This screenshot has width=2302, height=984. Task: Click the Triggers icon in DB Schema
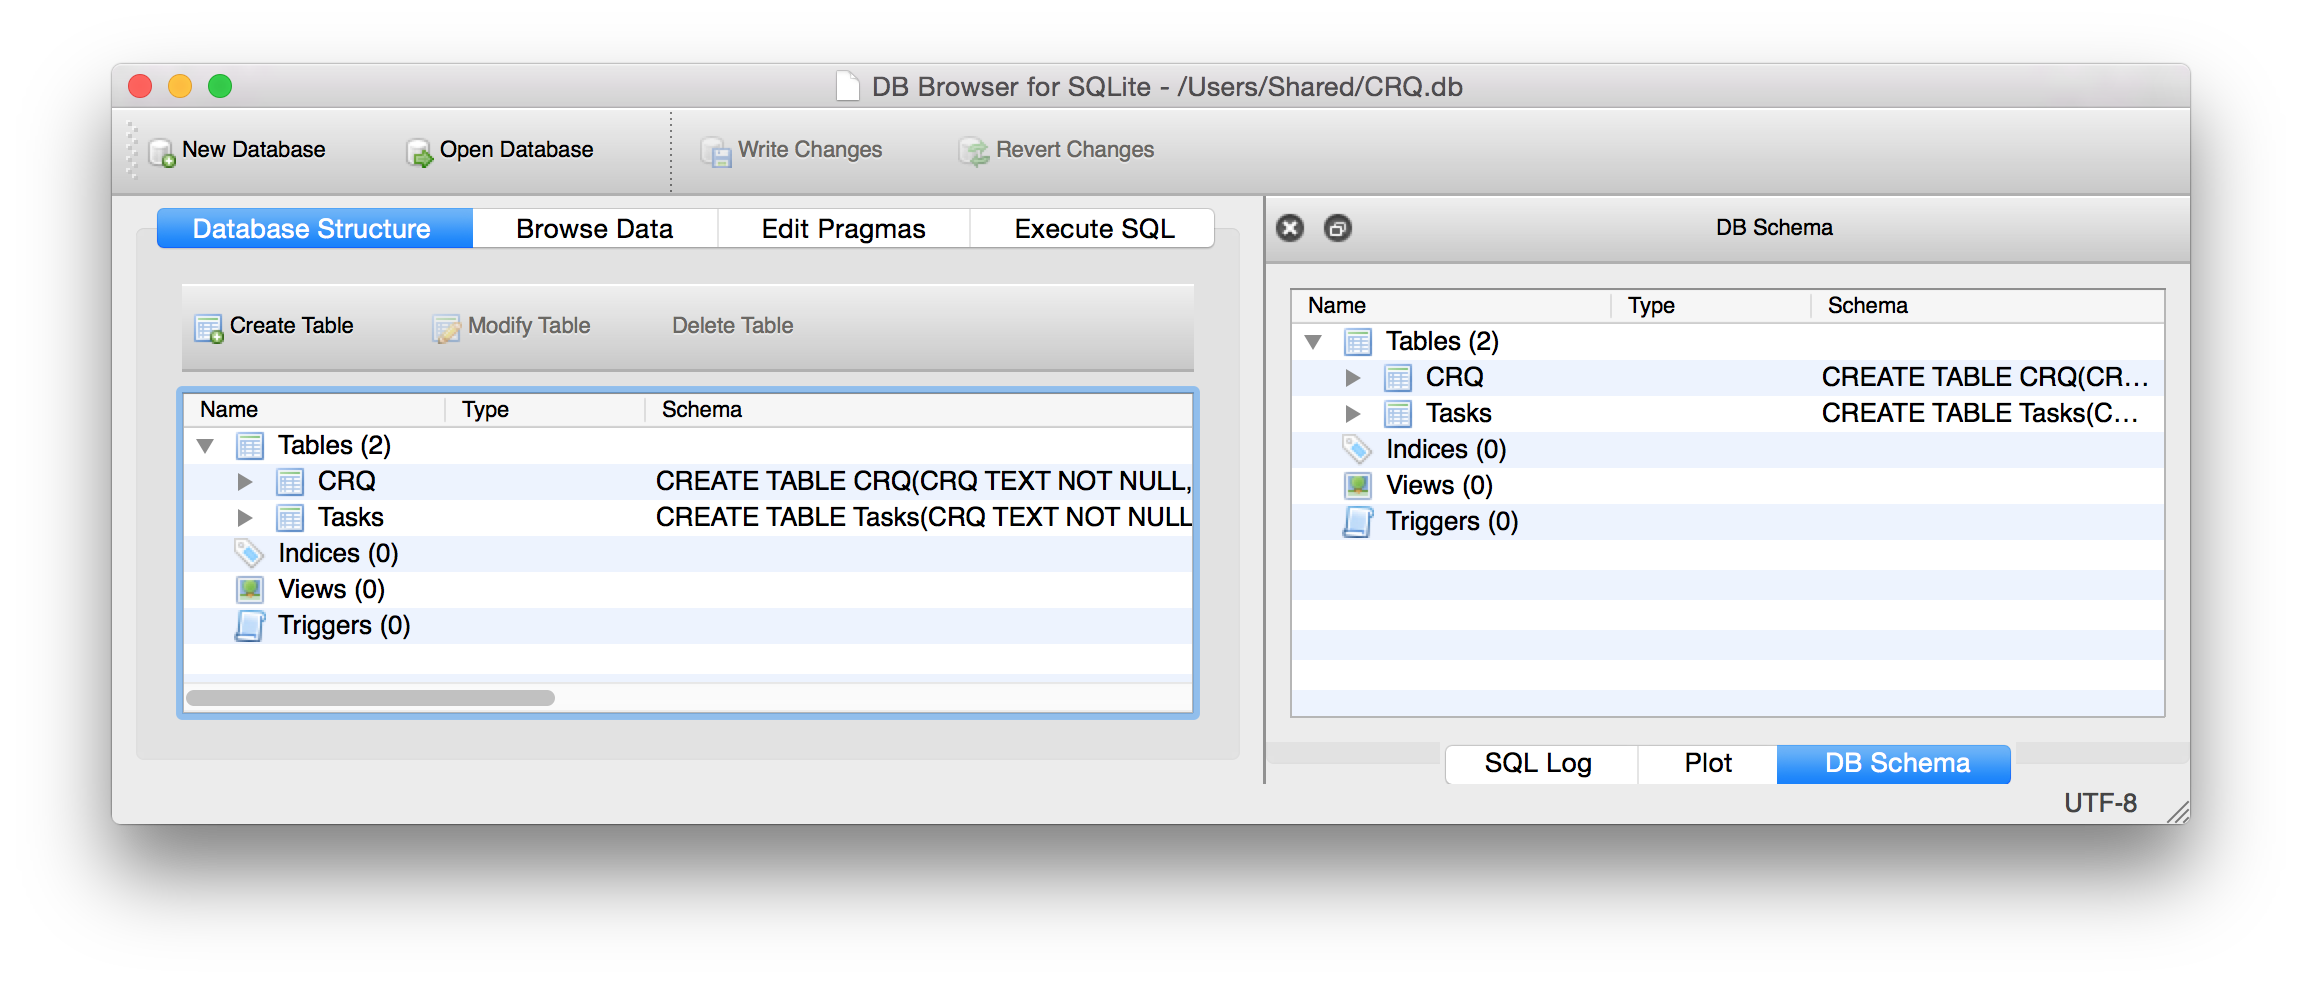coord(1356,521)
